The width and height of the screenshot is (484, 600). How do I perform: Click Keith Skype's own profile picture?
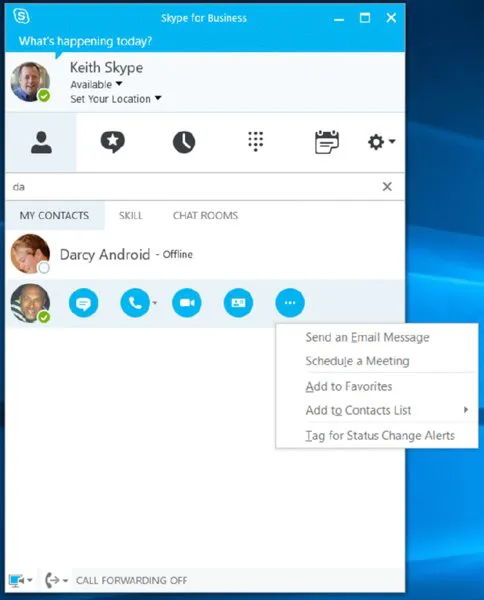tap(30, 82)
